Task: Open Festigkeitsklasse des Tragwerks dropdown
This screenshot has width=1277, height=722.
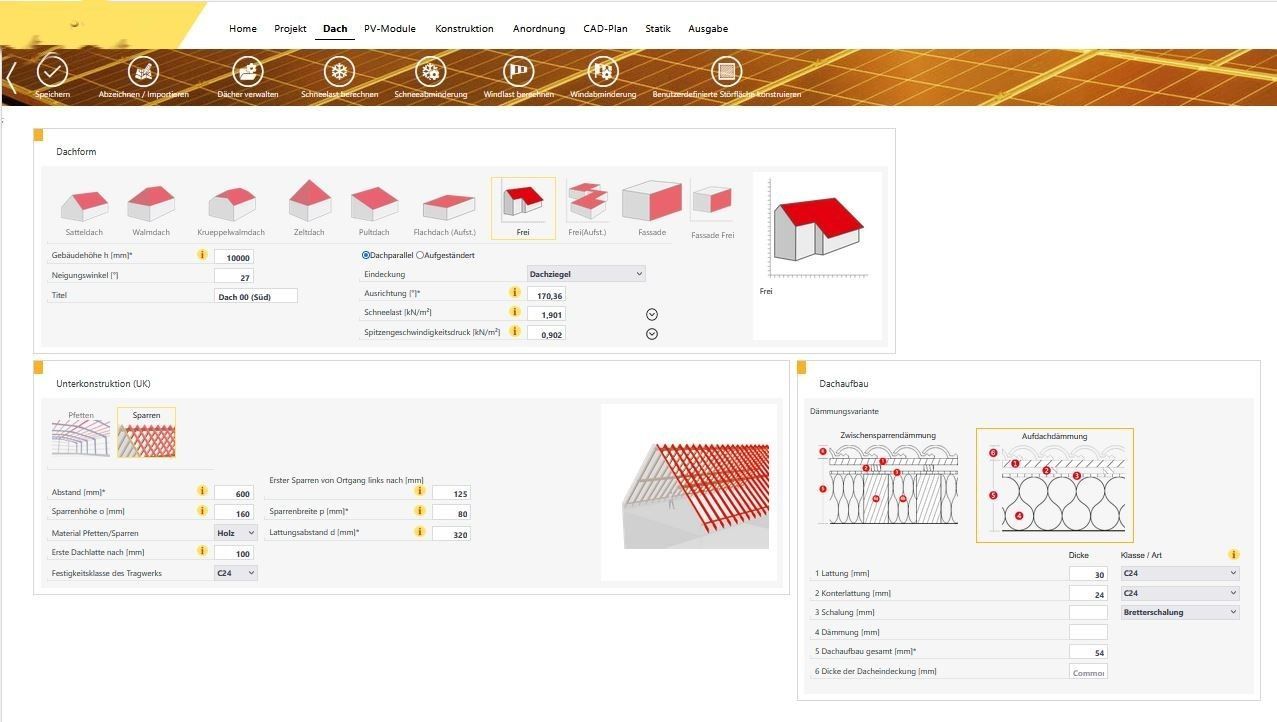Action: [x=236, y=573]
